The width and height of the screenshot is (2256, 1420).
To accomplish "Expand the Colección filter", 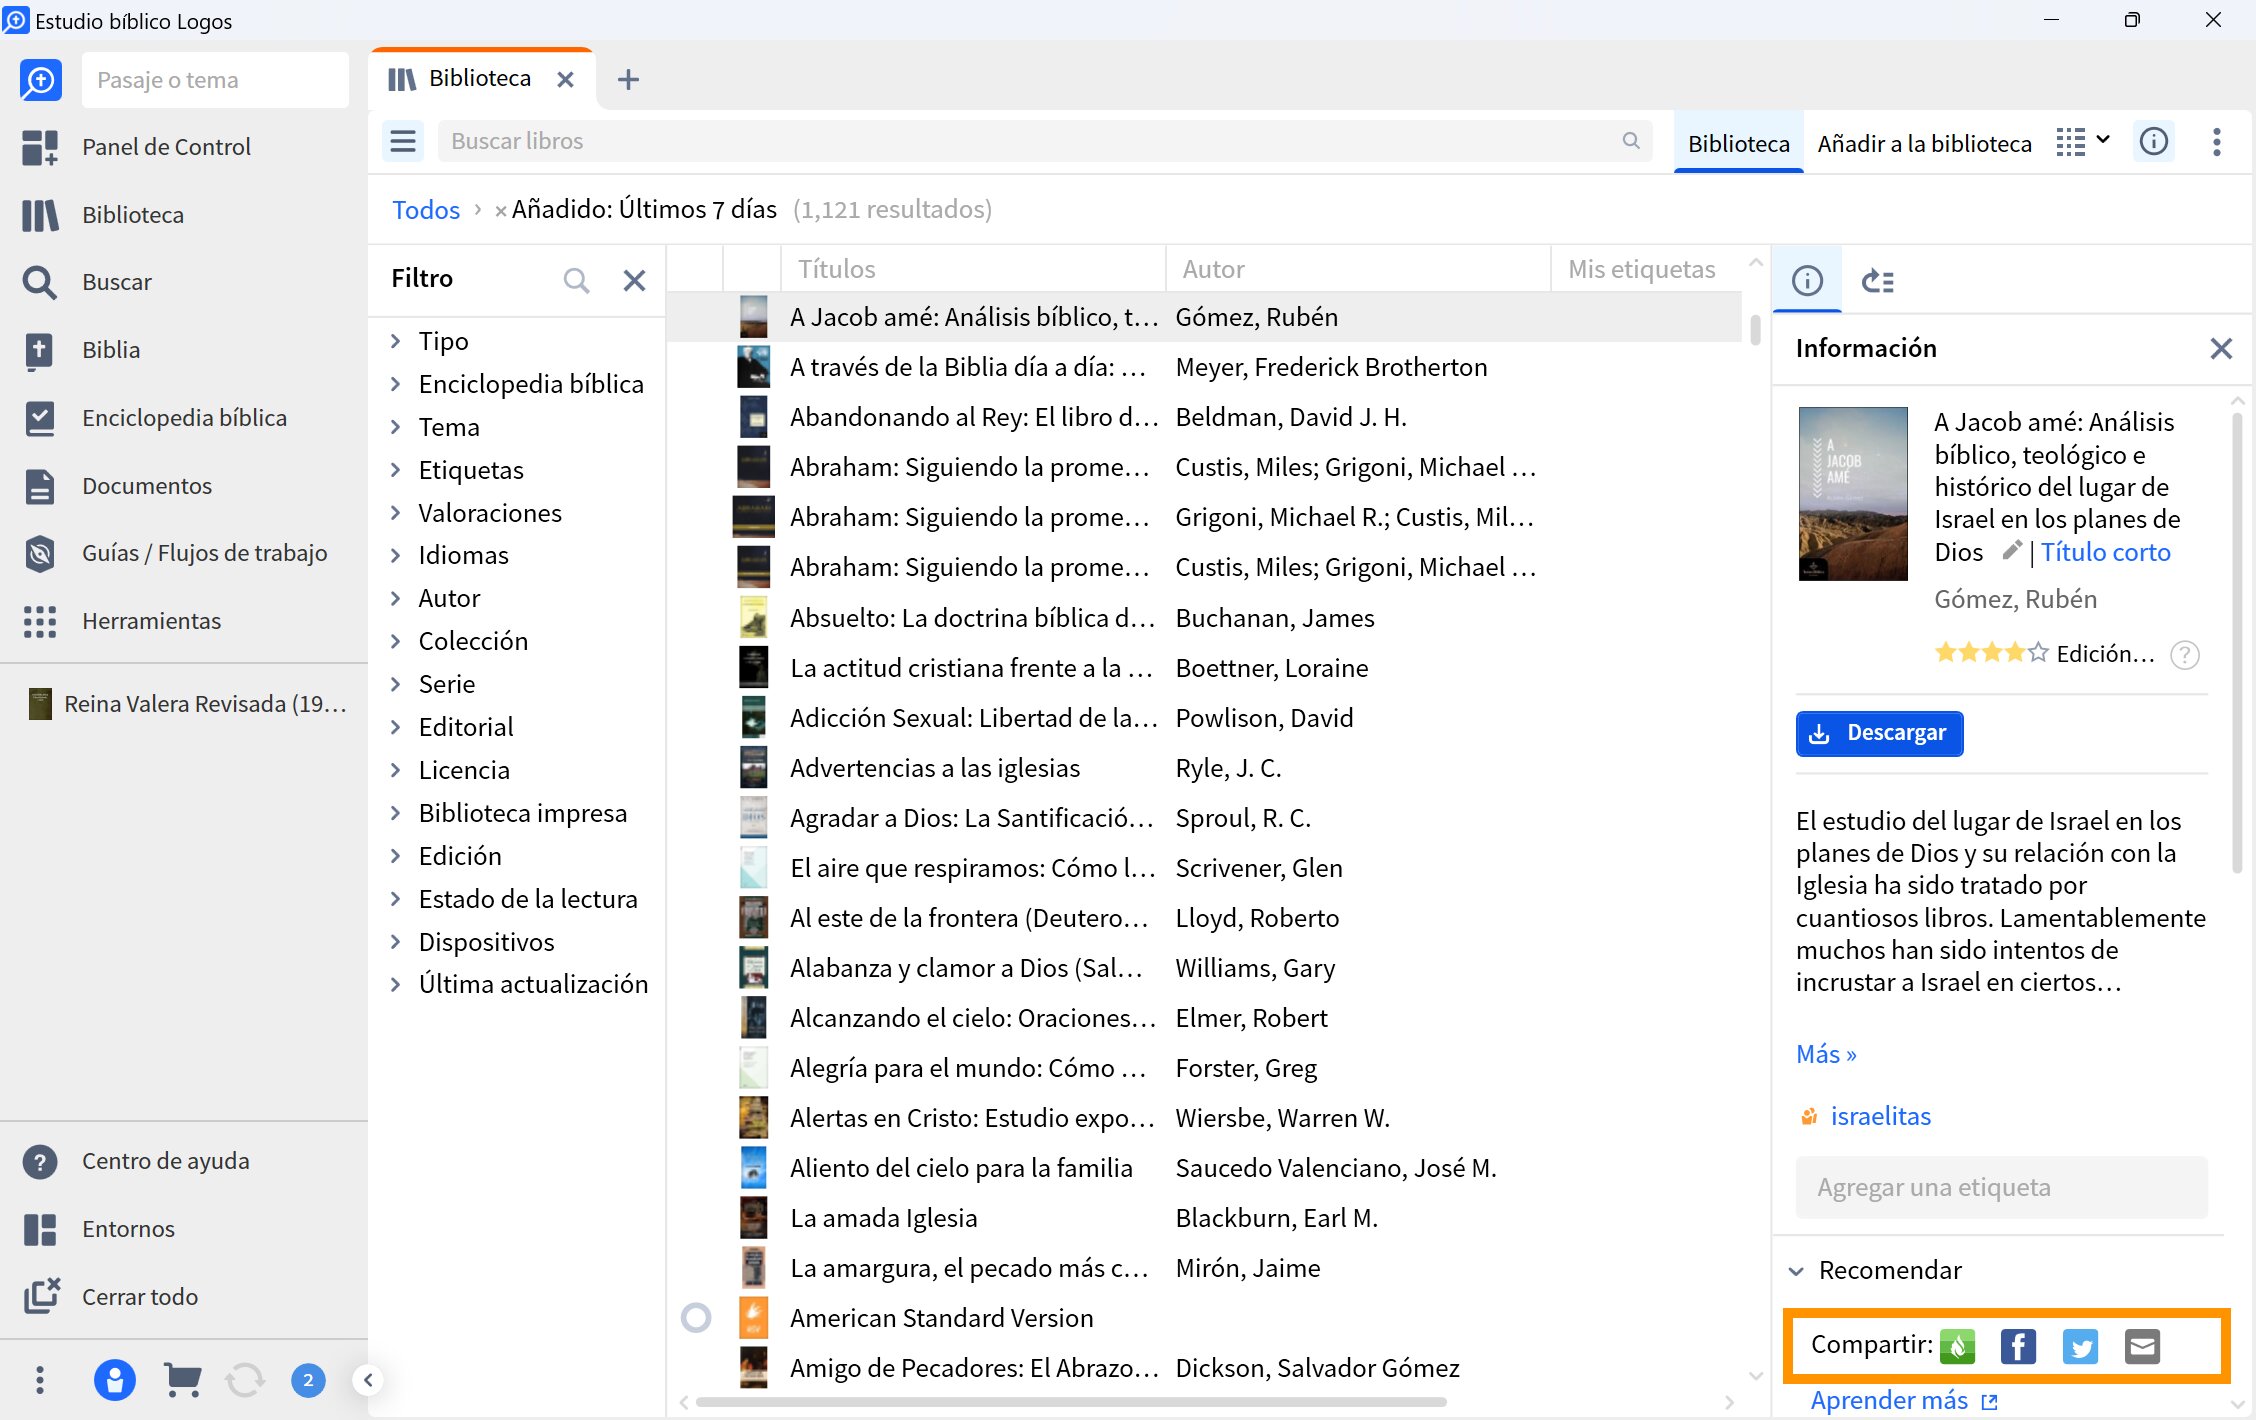I will (396, 641).
